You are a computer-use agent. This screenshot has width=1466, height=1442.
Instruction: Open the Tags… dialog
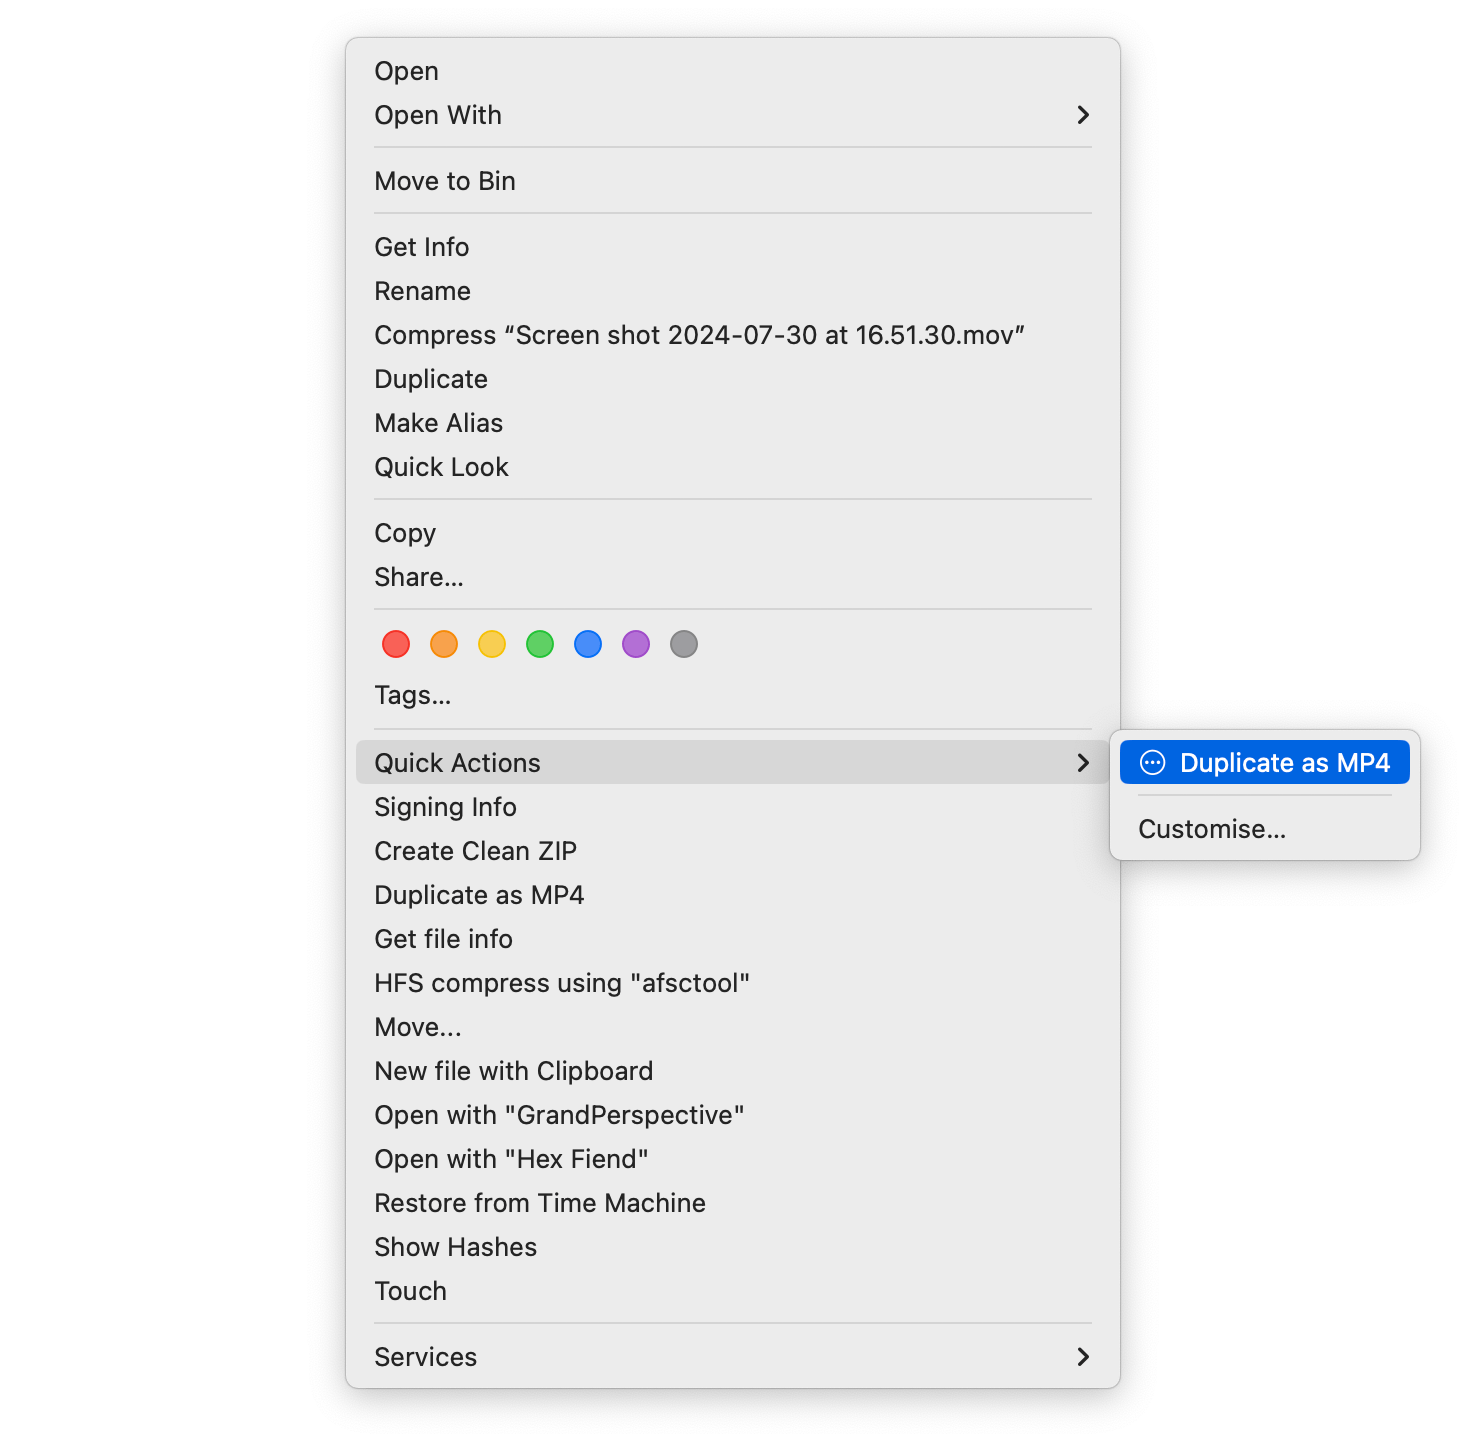coord(413,695)
